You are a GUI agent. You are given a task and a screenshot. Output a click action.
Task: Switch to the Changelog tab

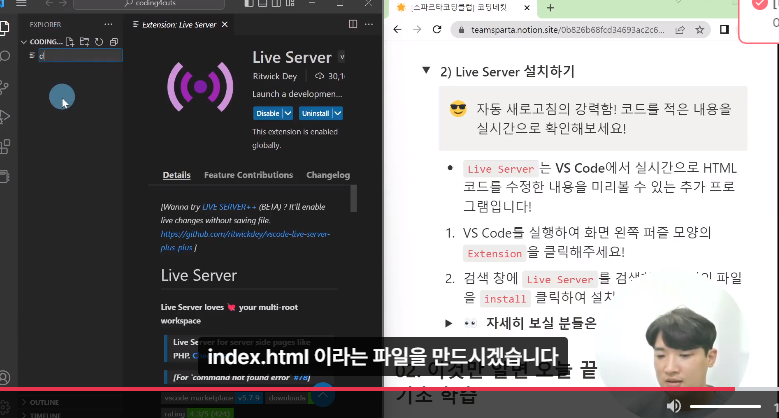(x=328, y=175)
